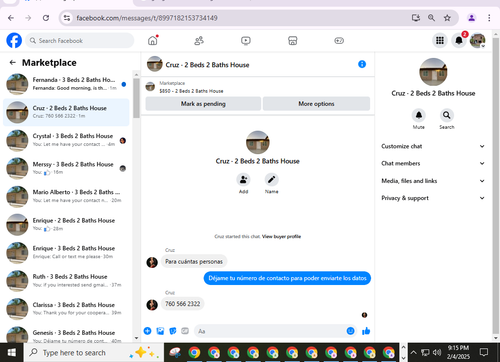Image resolution: width=500 pixels, height=362 pixels.
Task: Go back using the Marketplace back arrow
Action: pyautogui.click(x=13, y=62)
